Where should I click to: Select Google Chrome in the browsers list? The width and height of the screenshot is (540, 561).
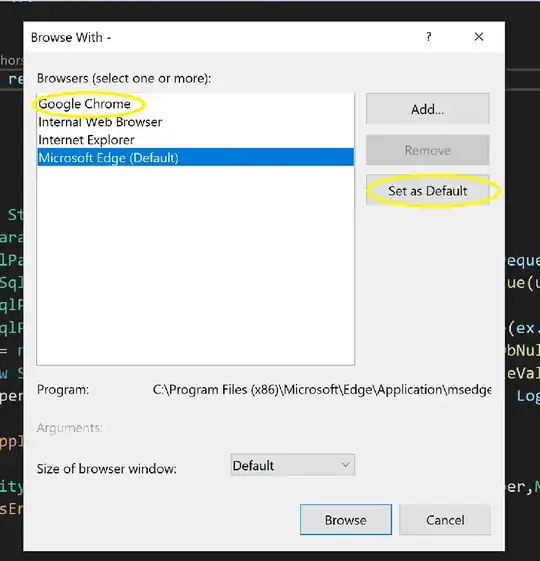pyautogui.click(x=195, y=104)
